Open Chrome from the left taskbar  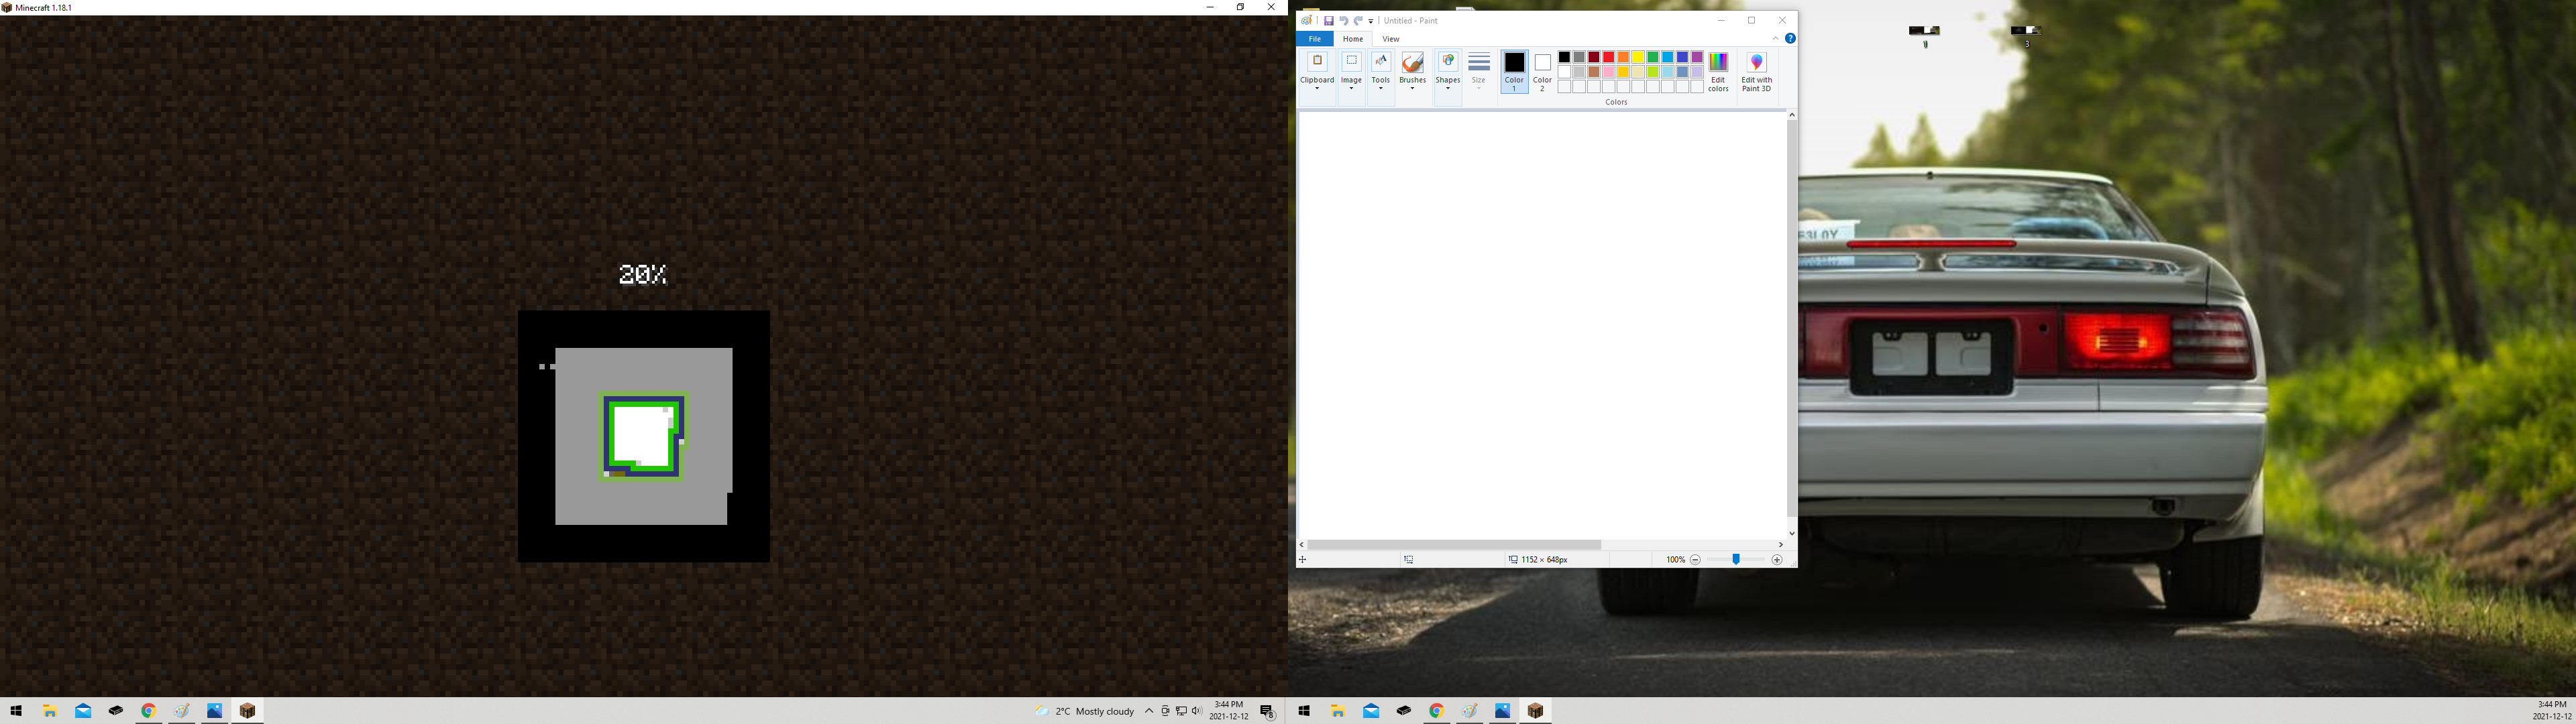tap(148, 711)
